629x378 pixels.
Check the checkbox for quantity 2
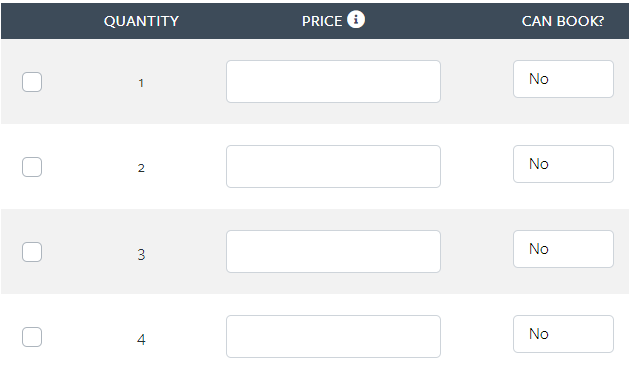click(32, 167)
